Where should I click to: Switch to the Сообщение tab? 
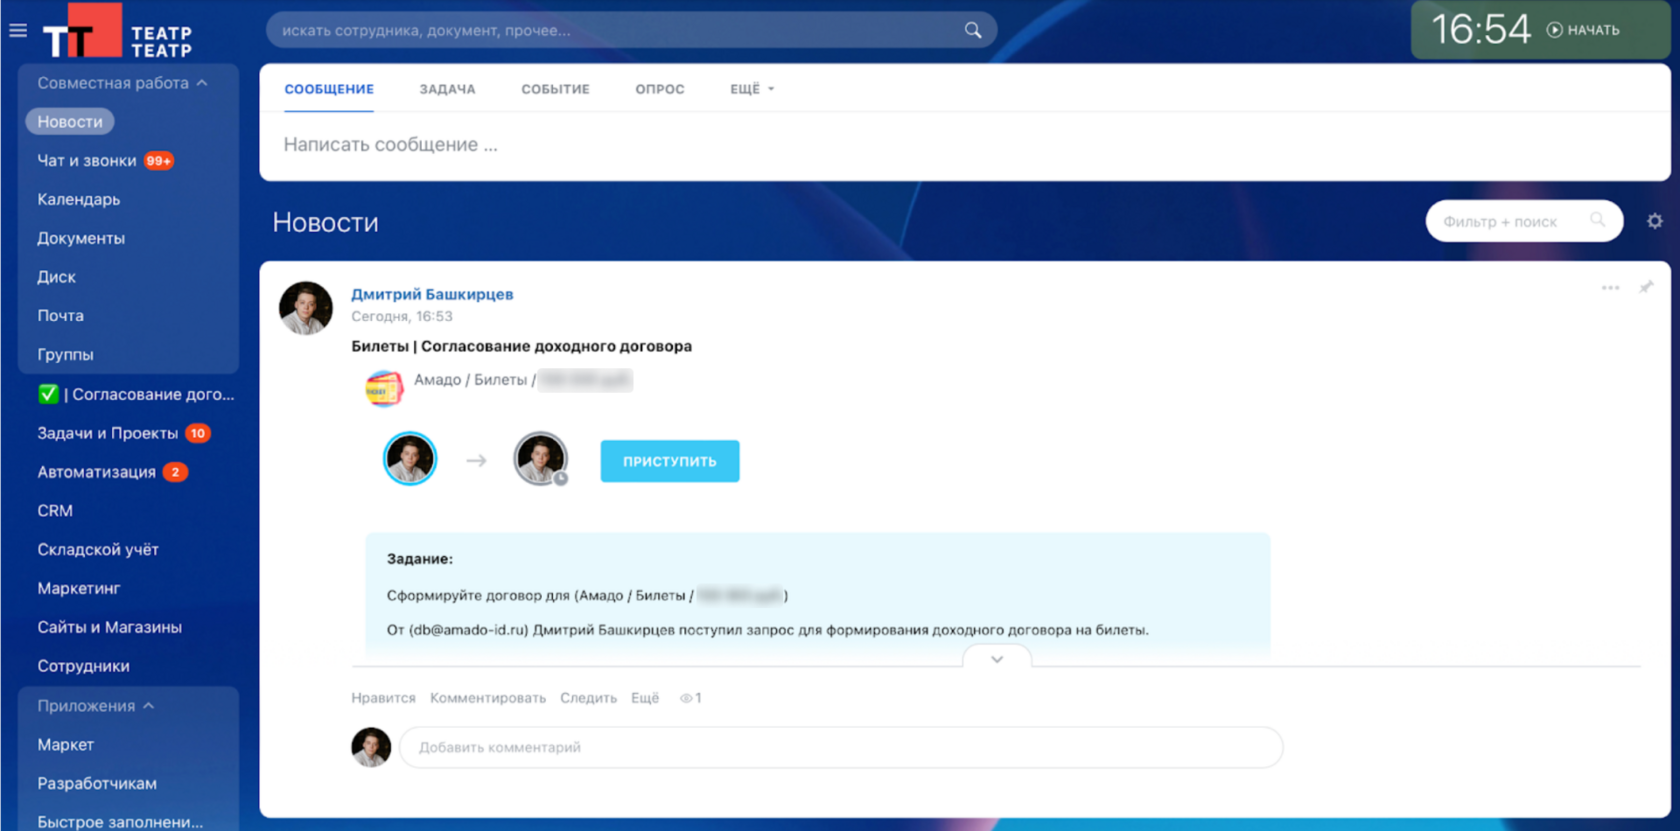(x=329, y=89)
